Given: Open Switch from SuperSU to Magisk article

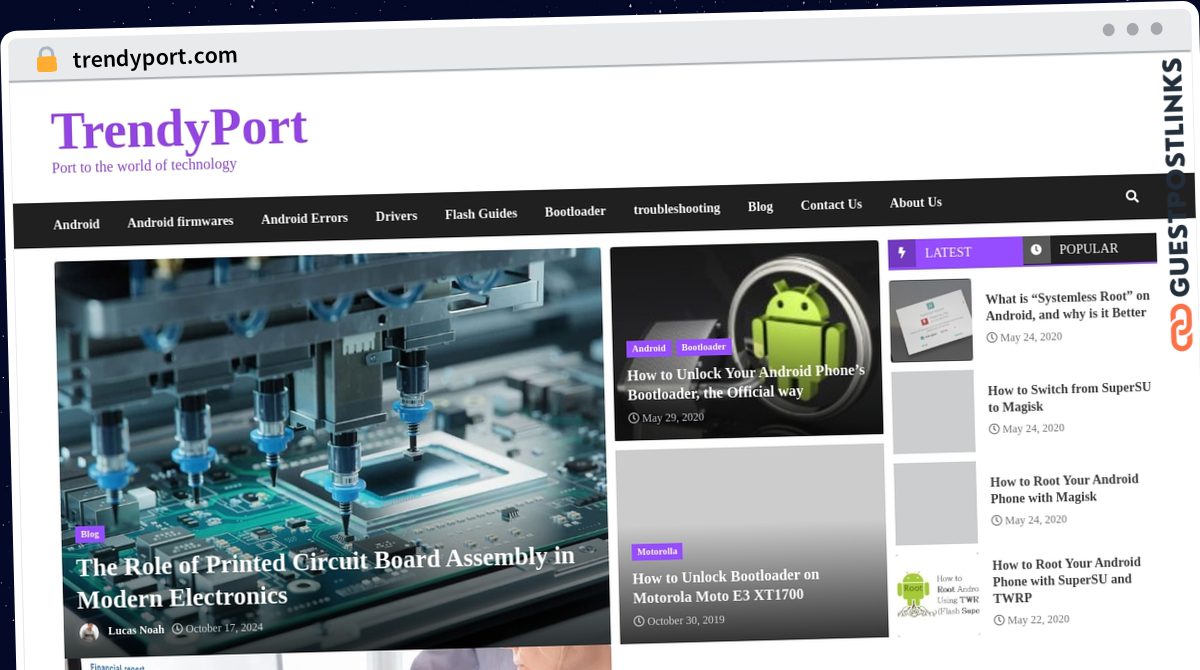Looking at the screenshot, I should pos(1069,397).
